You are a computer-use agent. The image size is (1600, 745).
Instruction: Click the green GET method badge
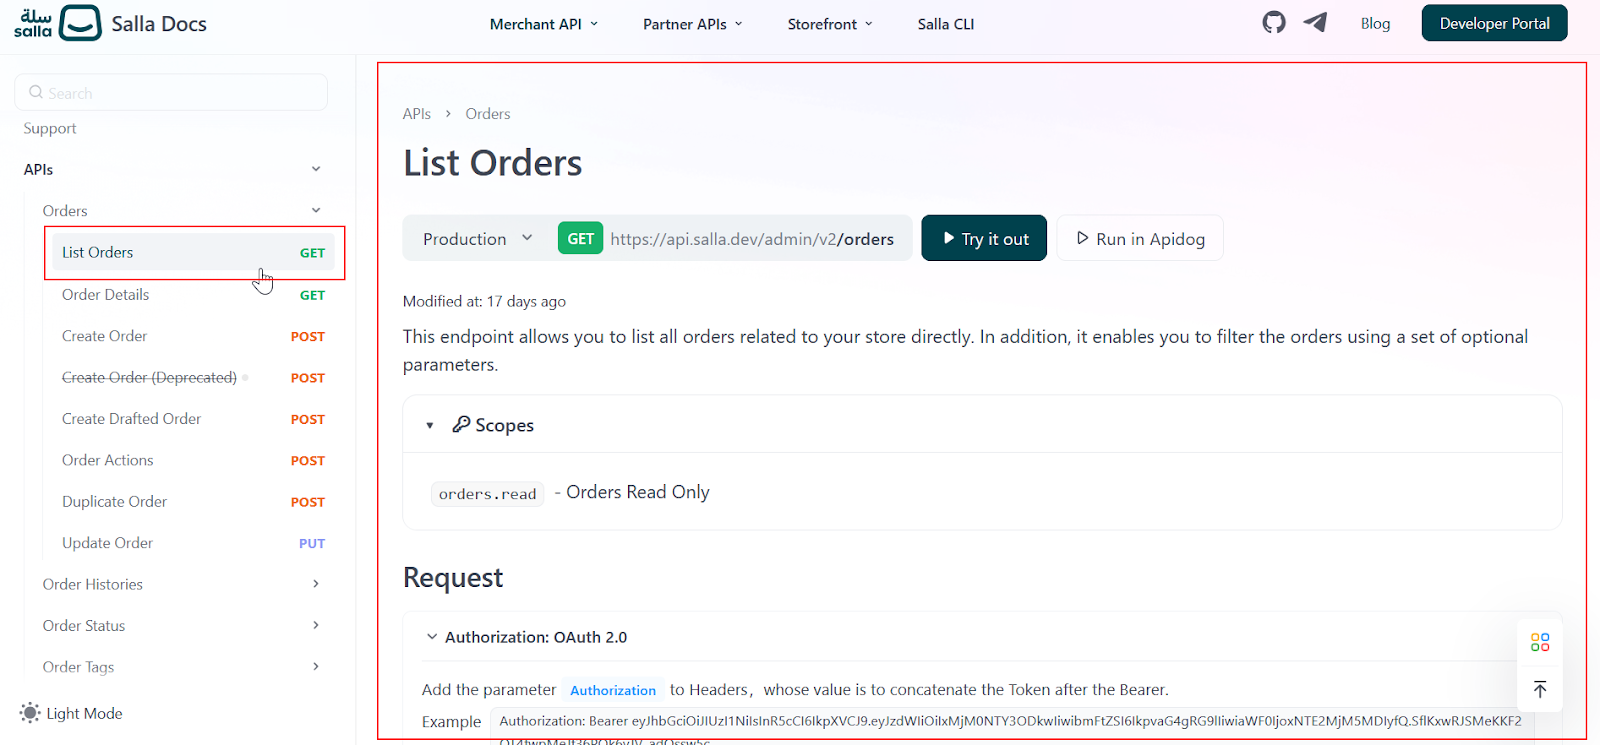[x=580, y=238]
